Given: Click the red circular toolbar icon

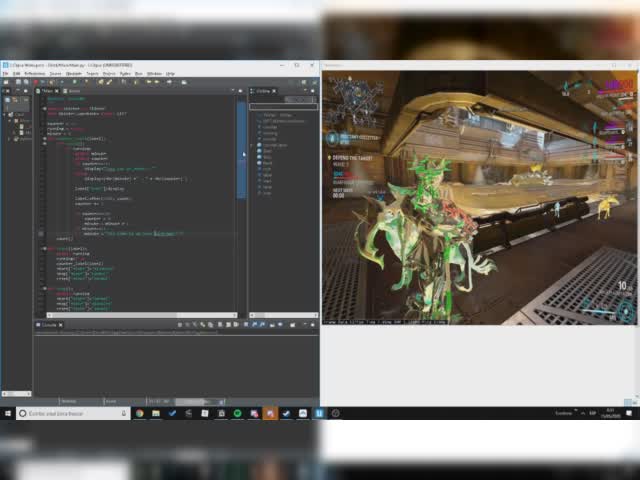Looking at the screenshot, I should pos(36,82).
